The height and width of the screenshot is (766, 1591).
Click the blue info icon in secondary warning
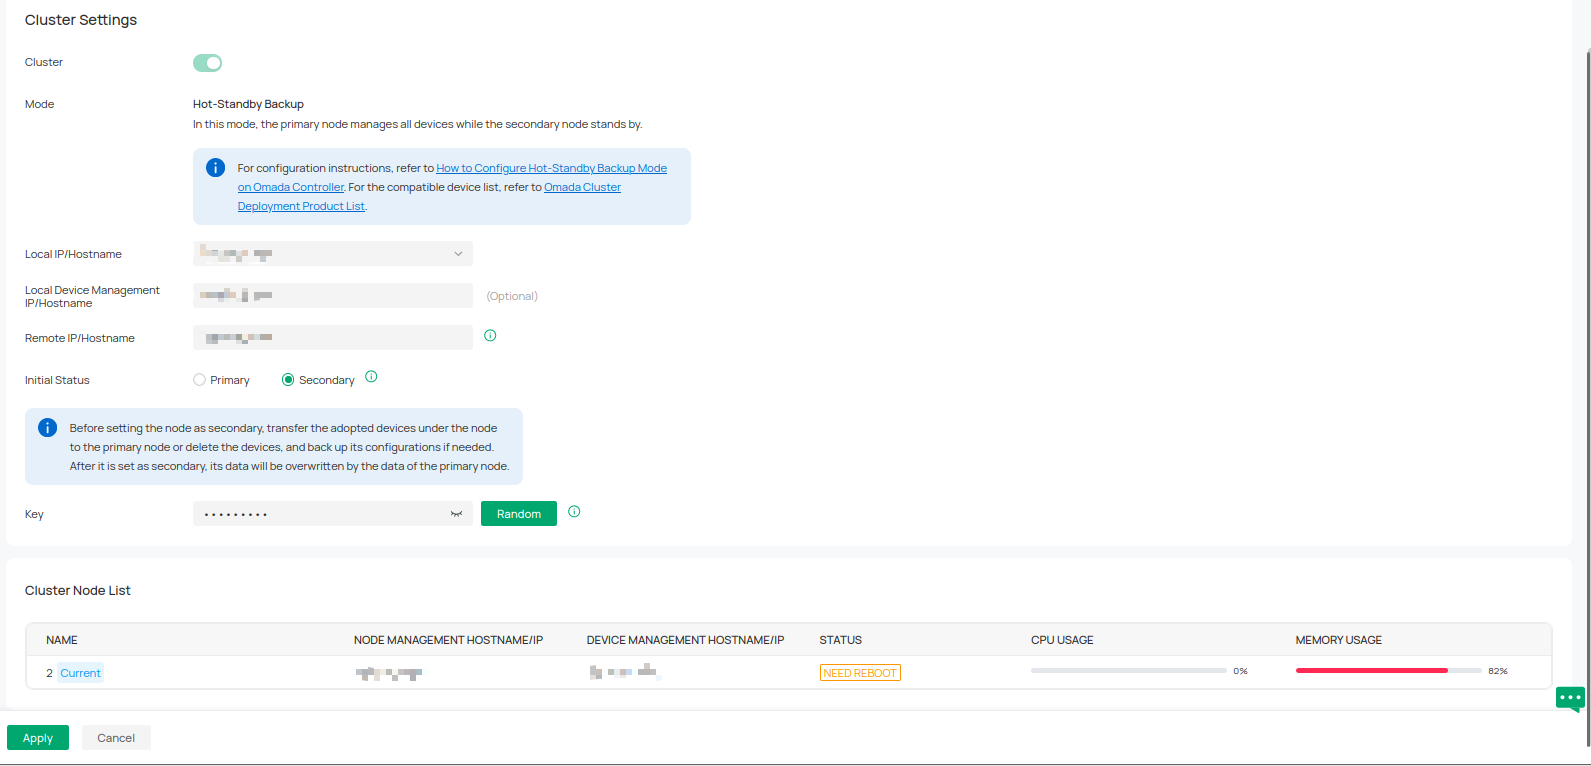pos(47,428)
